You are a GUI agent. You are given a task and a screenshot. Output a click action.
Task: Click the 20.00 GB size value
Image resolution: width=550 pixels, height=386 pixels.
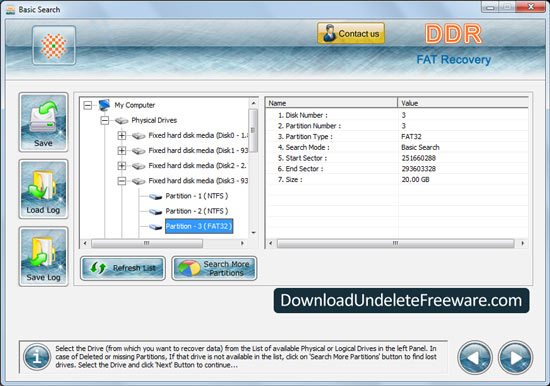415,179
